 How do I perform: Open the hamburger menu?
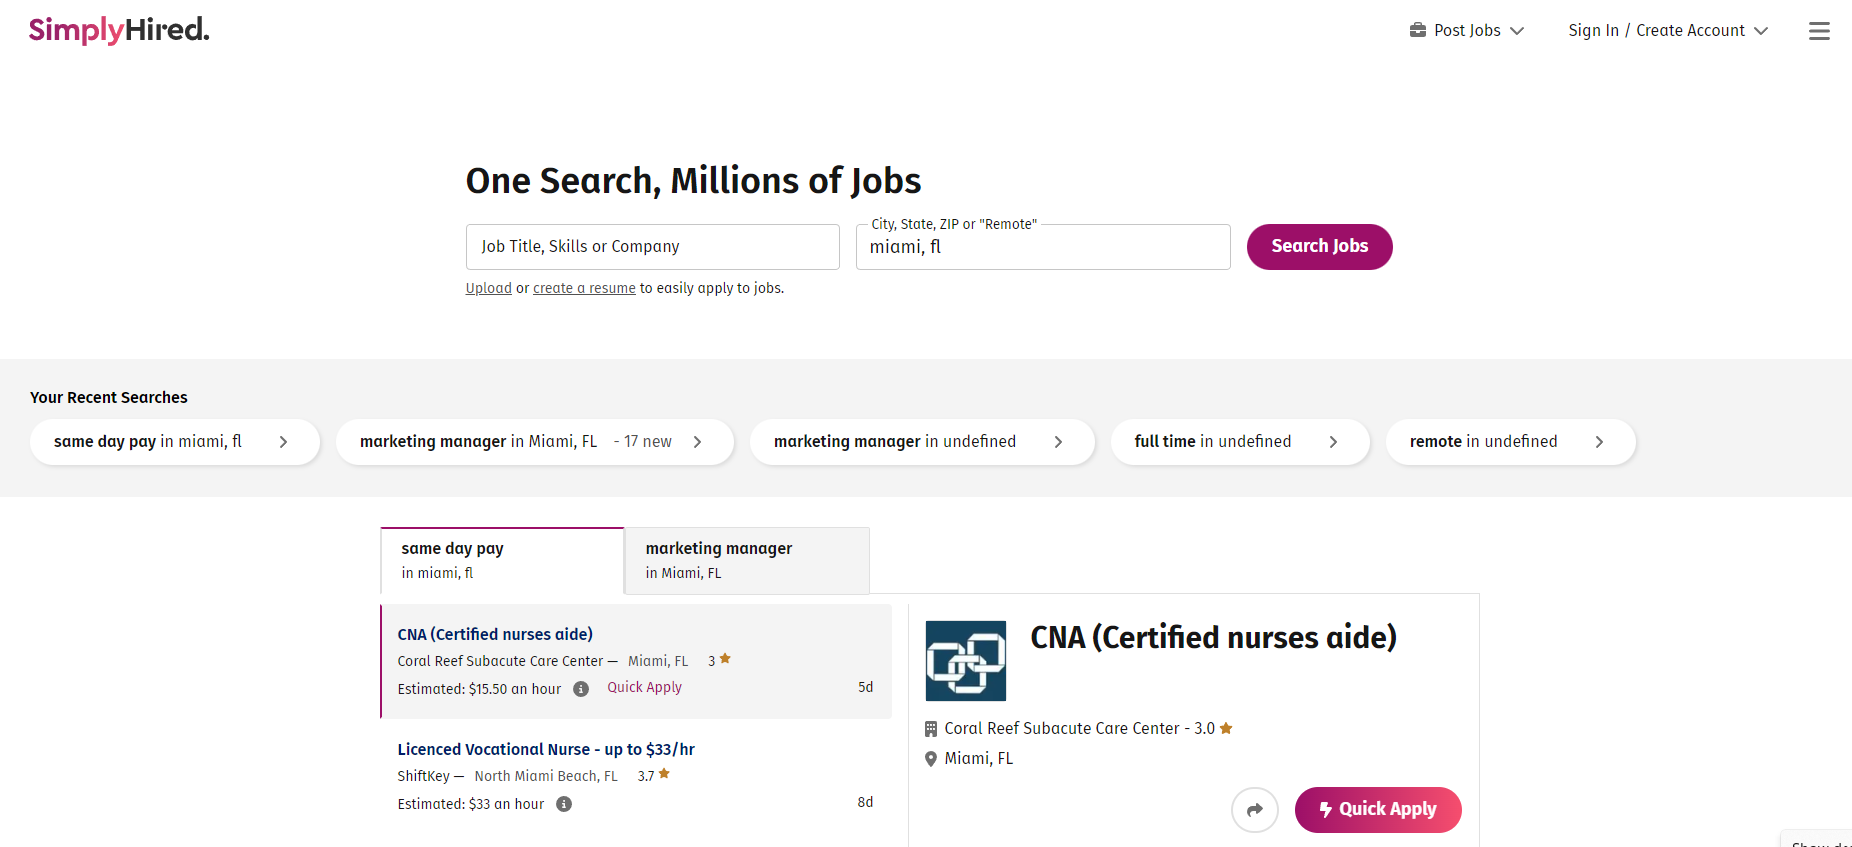click(x=1819, y=30)
